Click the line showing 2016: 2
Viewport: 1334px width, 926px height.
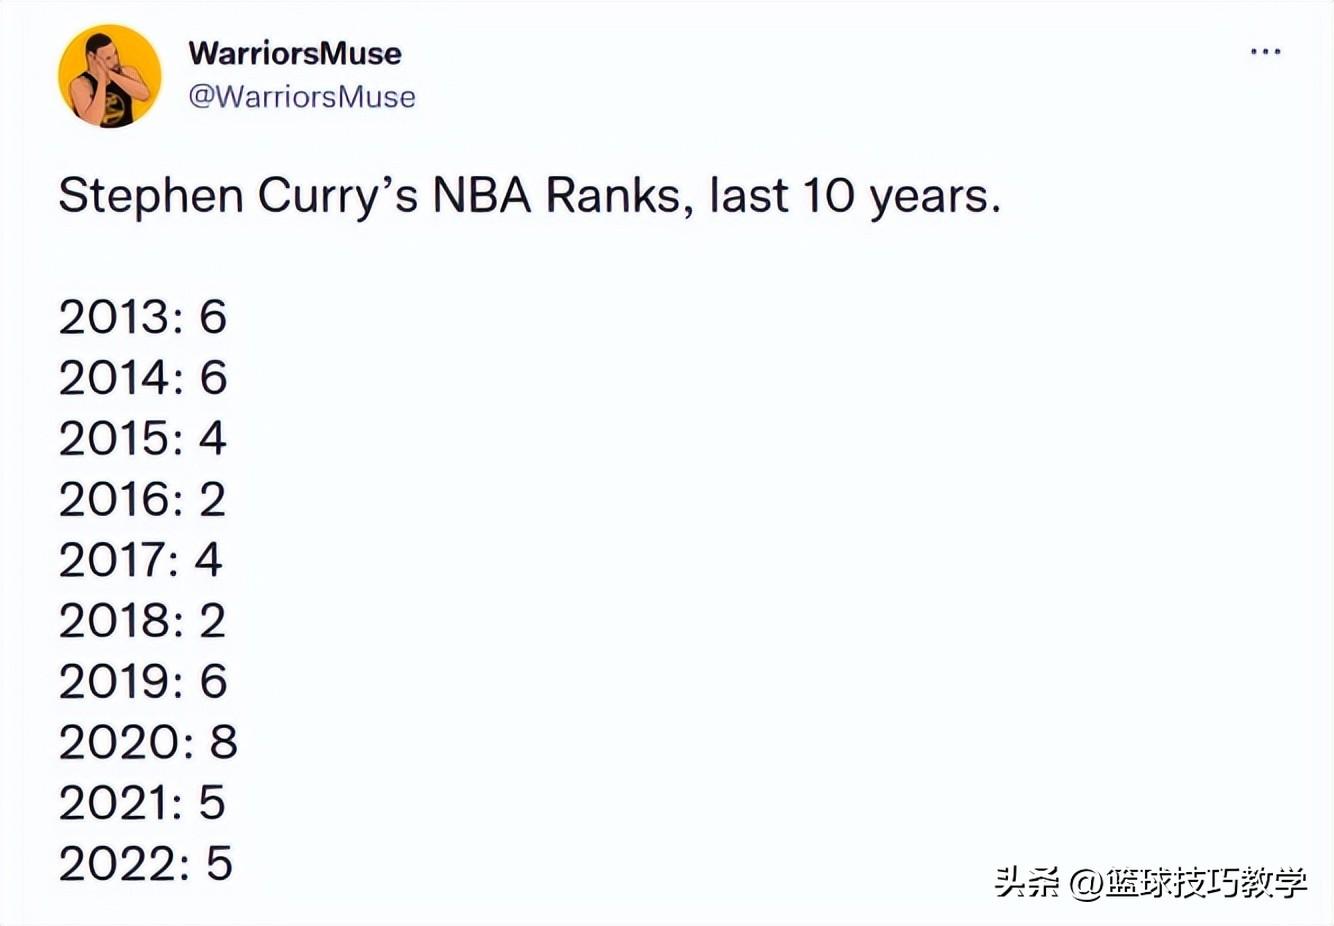pyautogui.click(x=143, y=499)
